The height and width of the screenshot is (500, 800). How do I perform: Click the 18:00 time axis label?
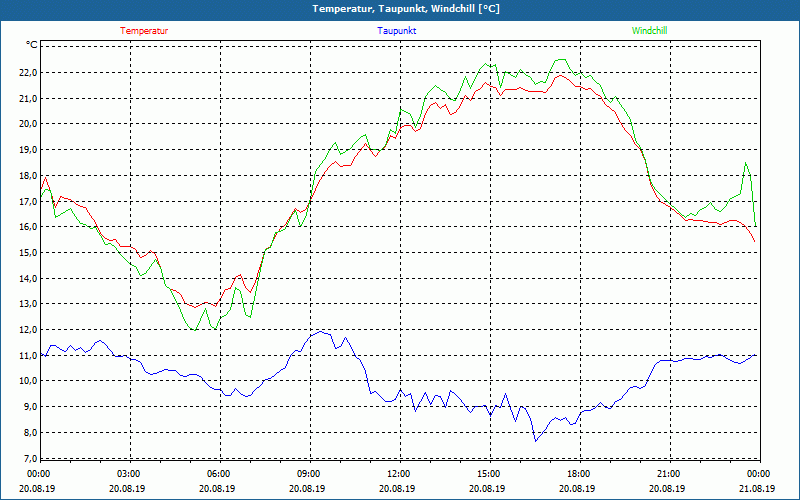pos(578,473)
